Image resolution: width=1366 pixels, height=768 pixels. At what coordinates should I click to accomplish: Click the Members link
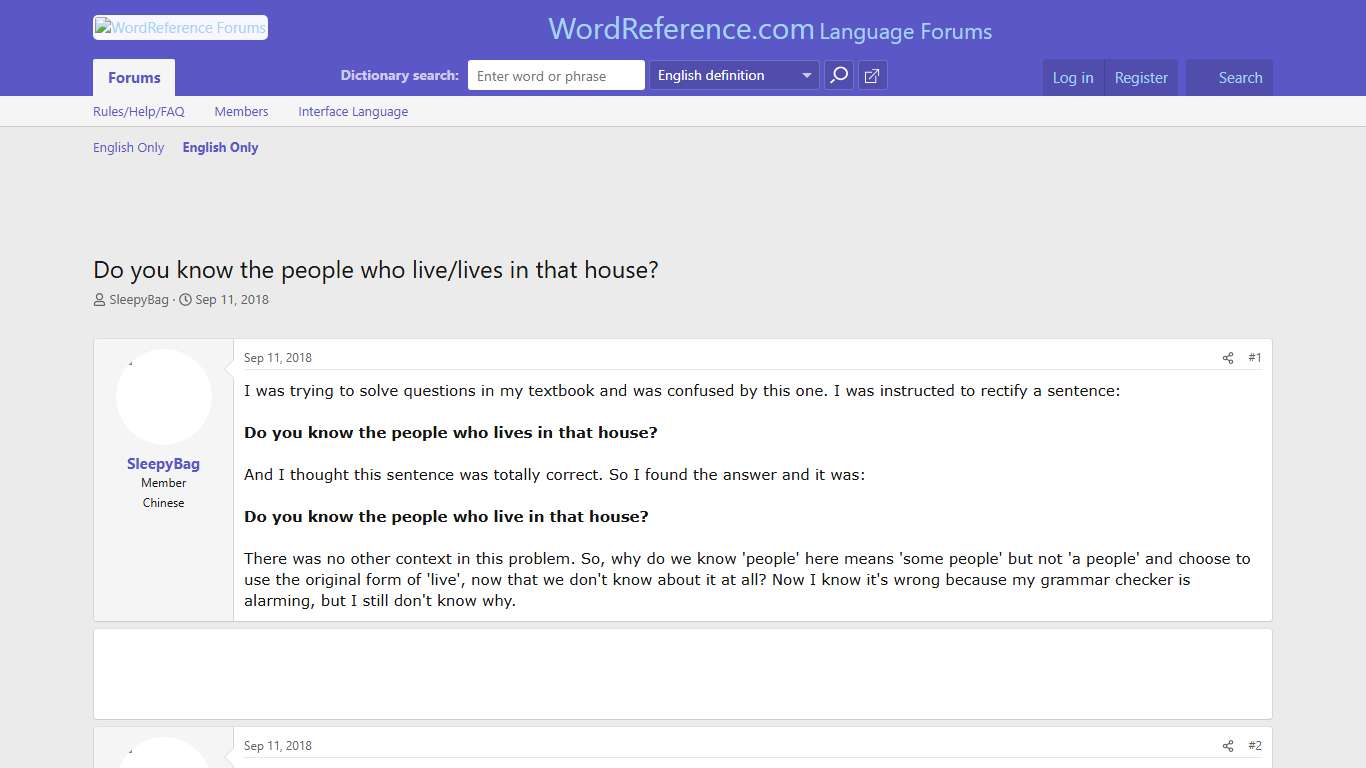click(x=241, y=111)
